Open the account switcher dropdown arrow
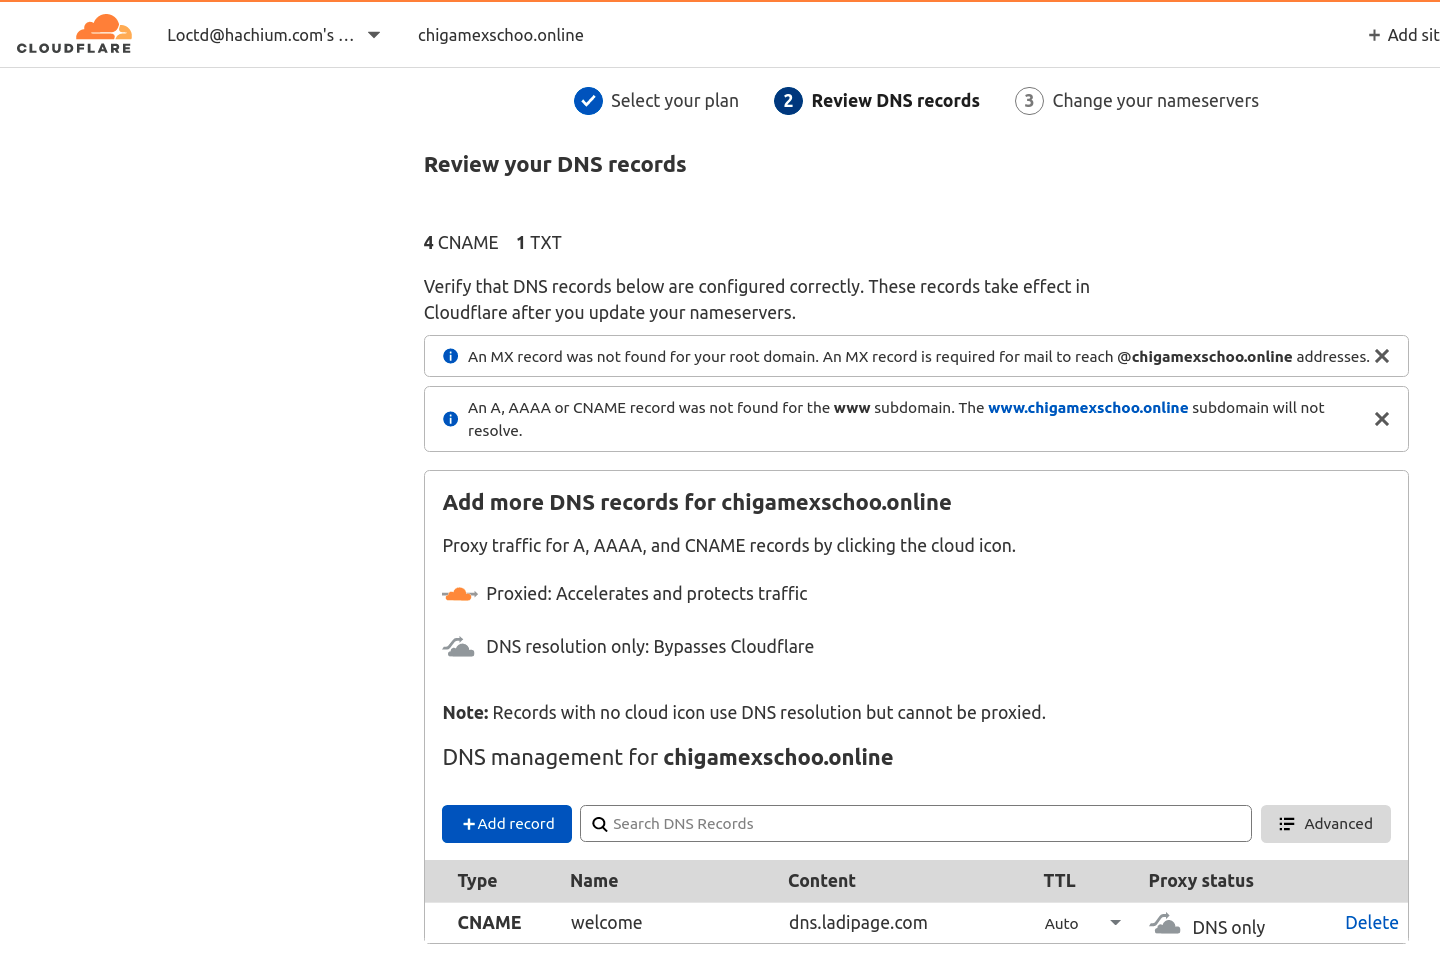Screen dimensions: 1440x953 374,35
